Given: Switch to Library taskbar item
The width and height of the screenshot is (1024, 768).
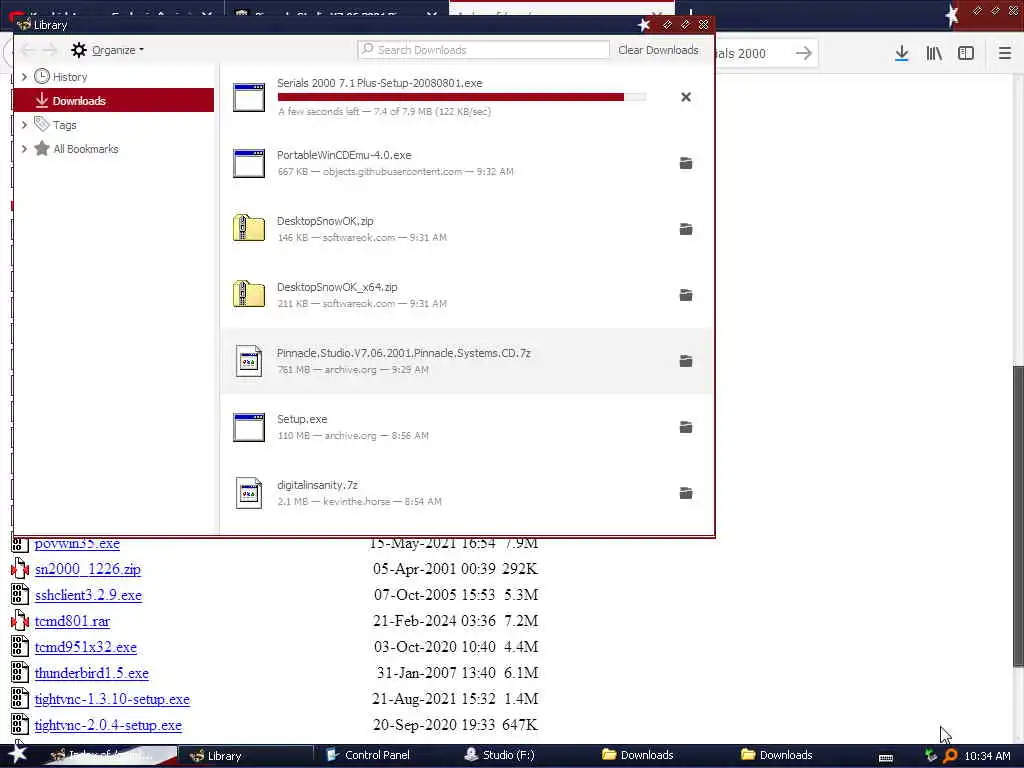Looking at the screenshot, I should (244, 756).
